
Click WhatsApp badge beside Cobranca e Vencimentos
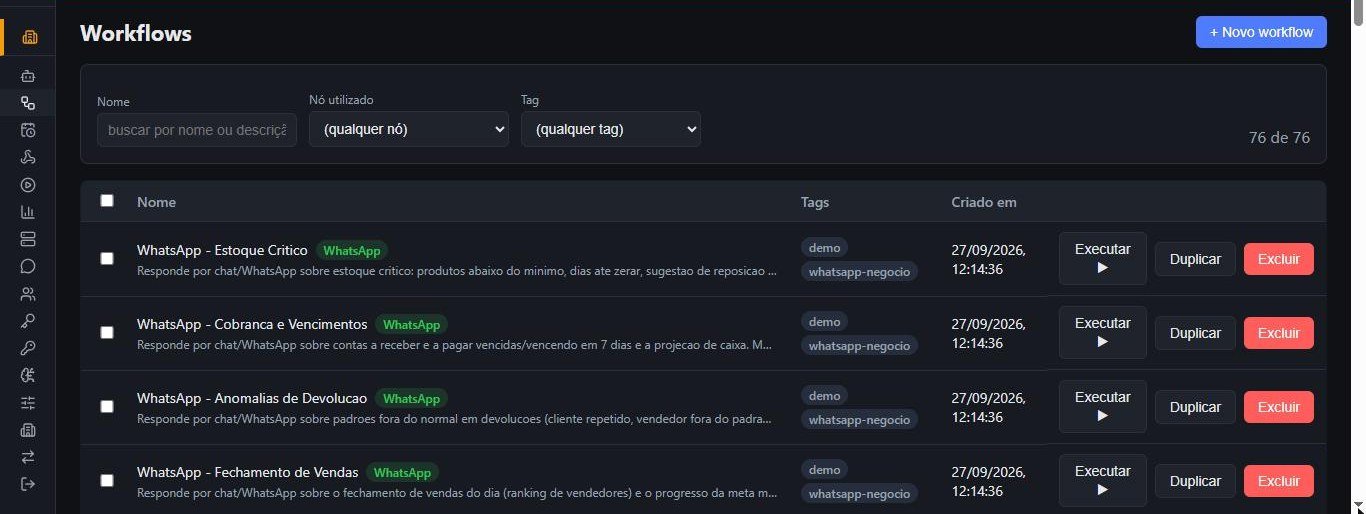pos(412,324)
